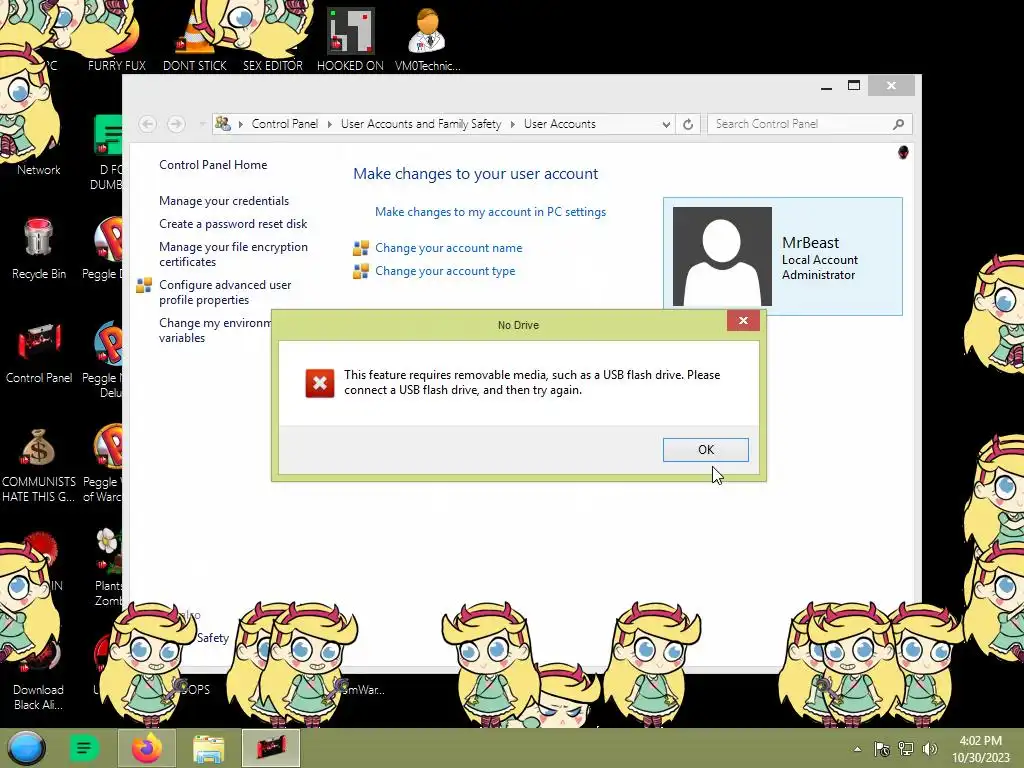Click the Action Center flag icon
This screenshot has height=768, width=1024.
click(882, 749)
